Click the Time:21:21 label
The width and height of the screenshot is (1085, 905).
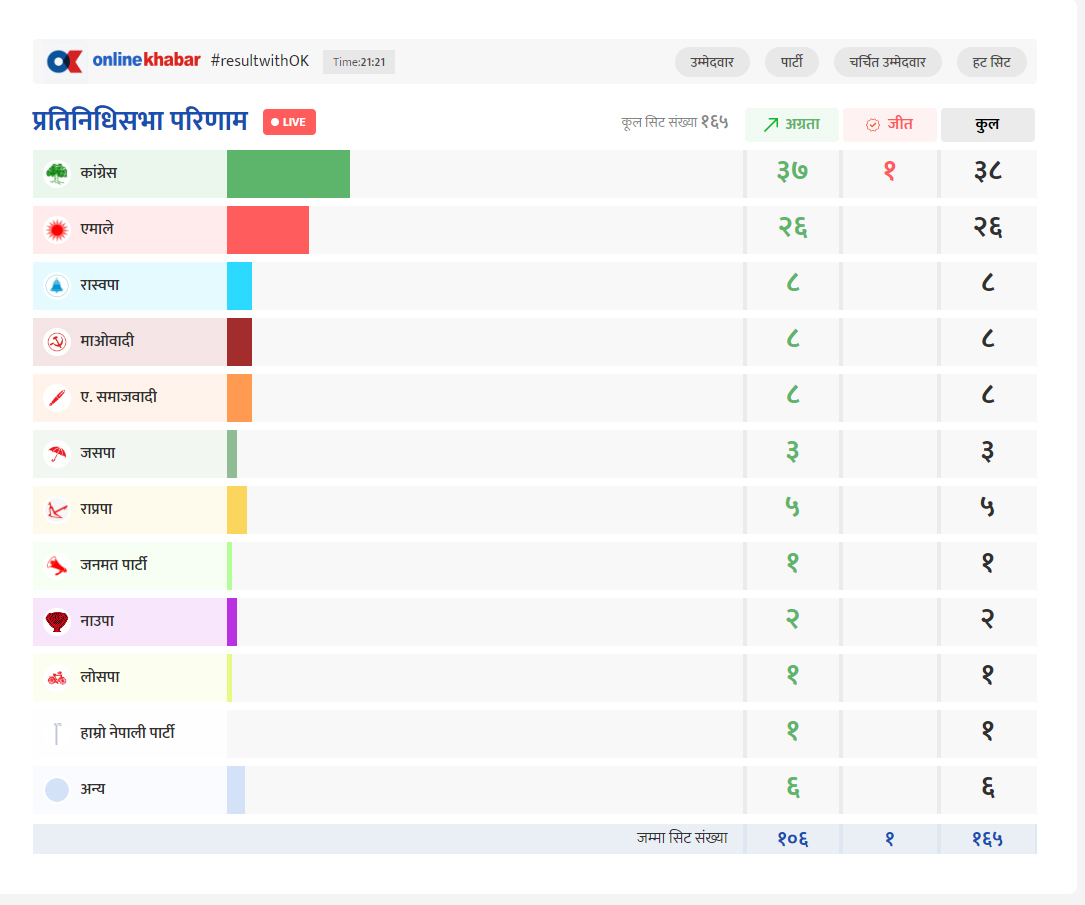(359, 62)
